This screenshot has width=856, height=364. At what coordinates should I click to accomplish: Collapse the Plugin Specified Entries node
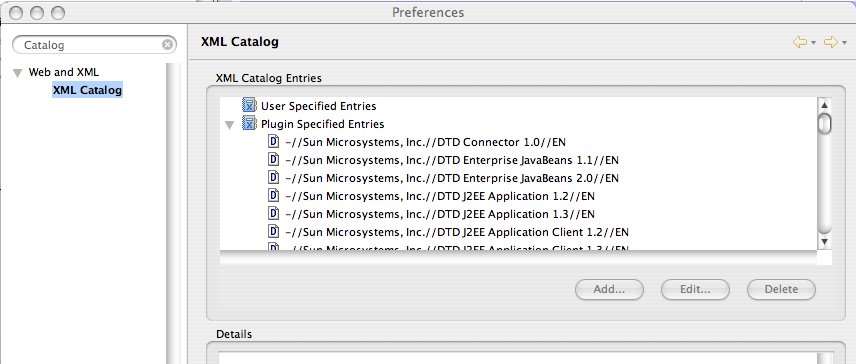[230, 125]
